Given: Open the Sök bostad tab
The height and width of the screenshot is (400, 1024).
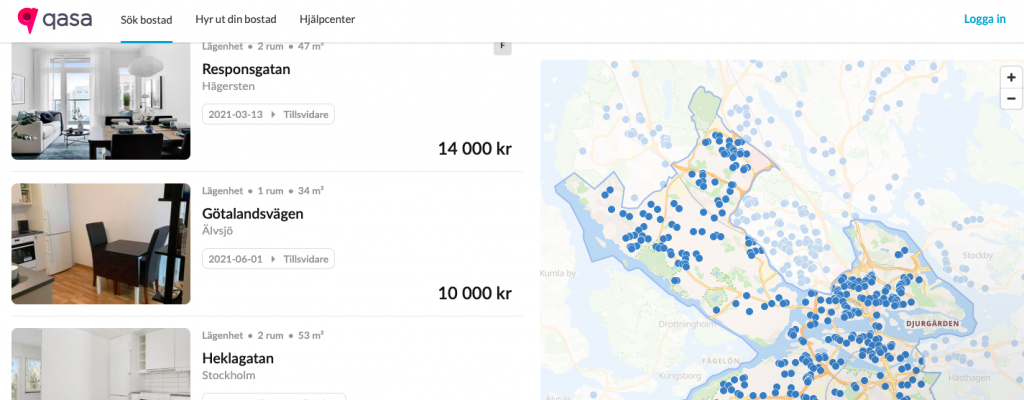Looking at the screenshot, I should 146,20.
